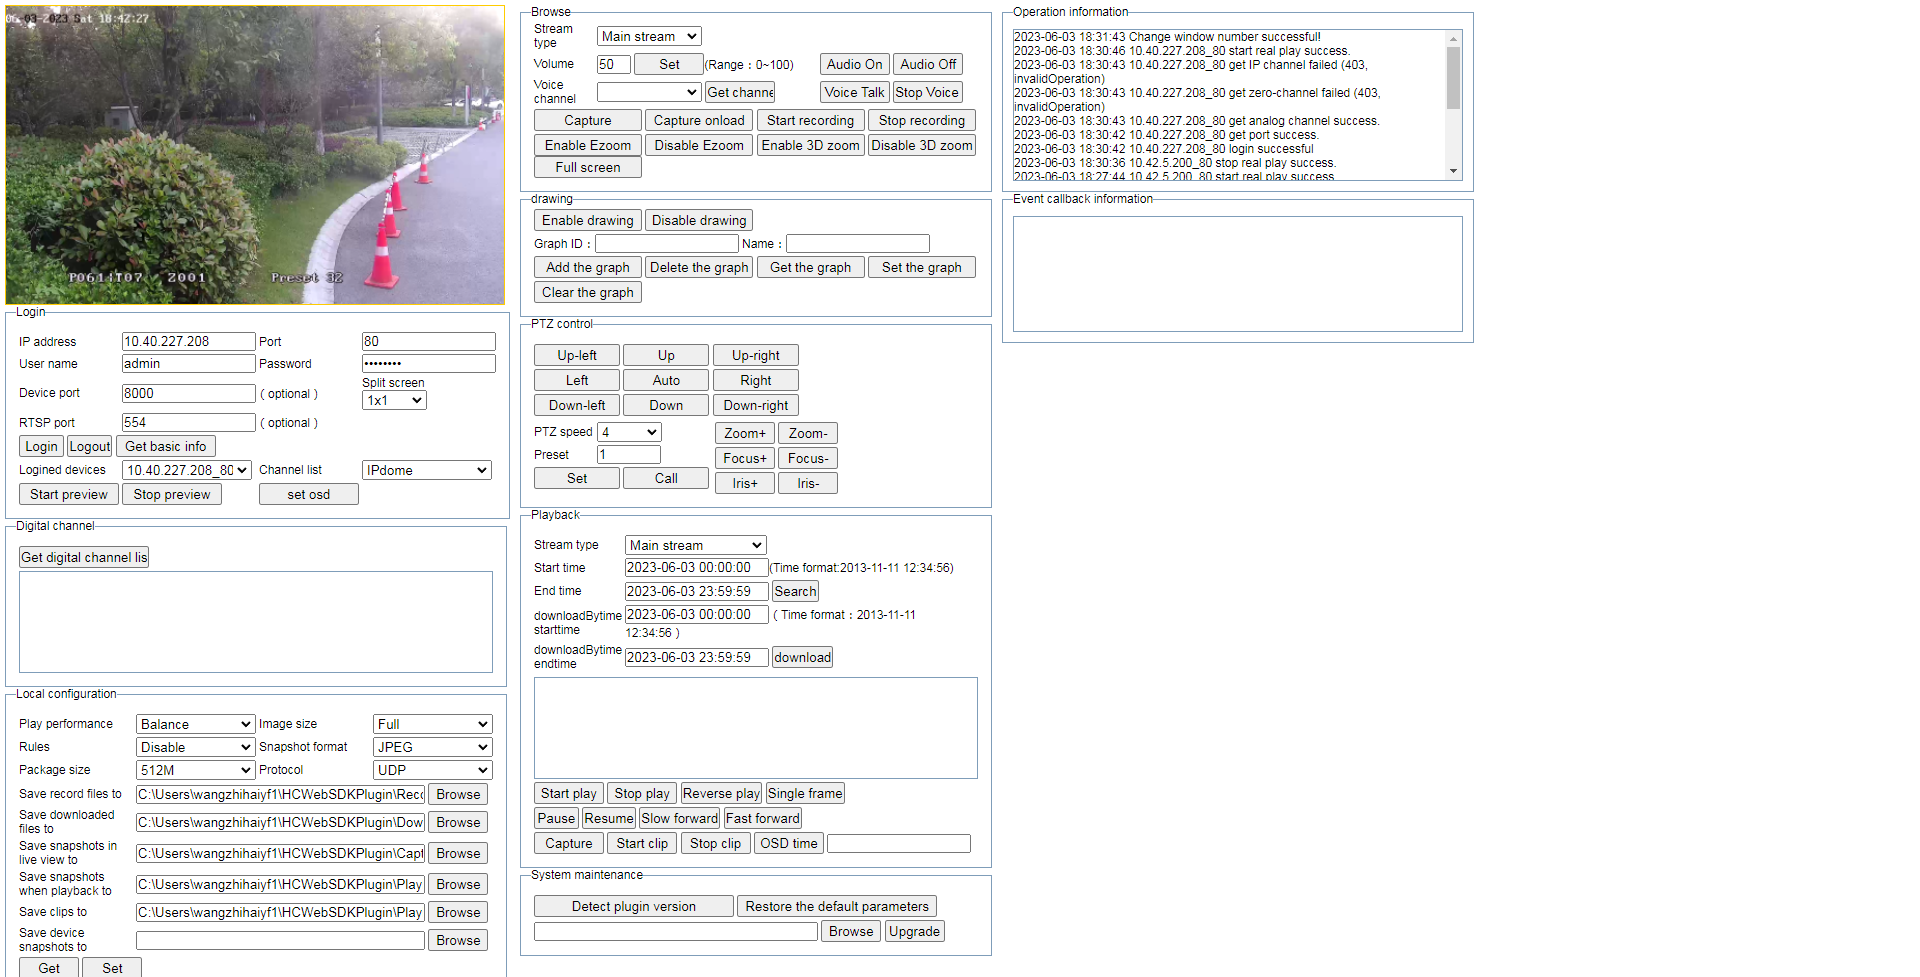Viewport: 1920px width, 977px height.
Task: Click the playback Start time field
Action: 696,567
